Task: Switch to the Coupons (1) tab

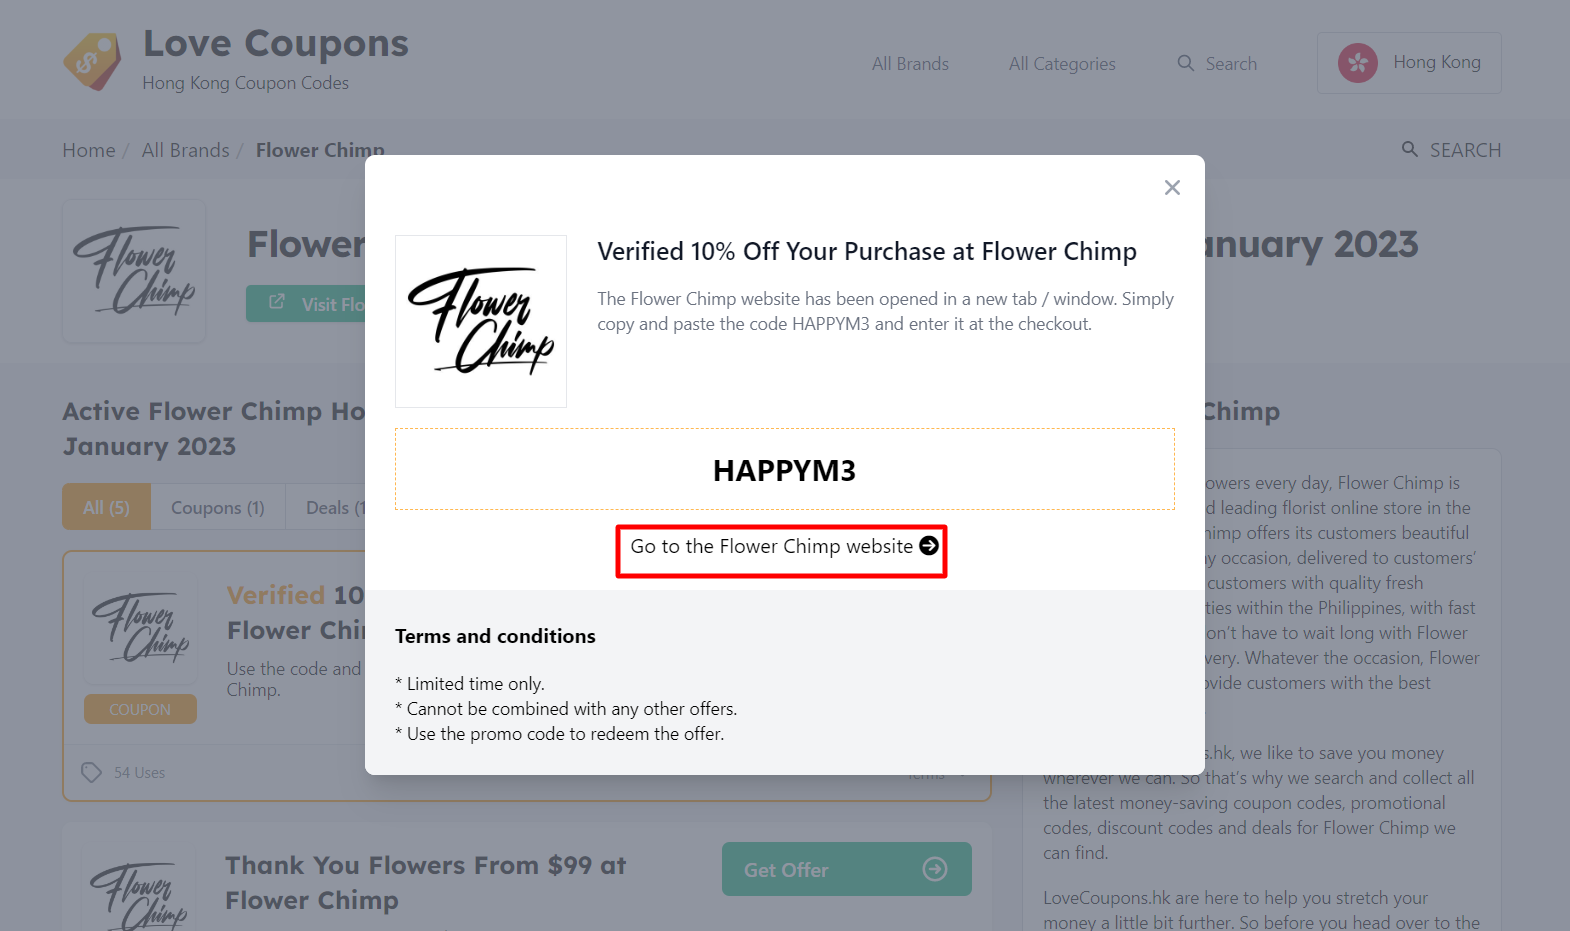Action: point(217,507)
